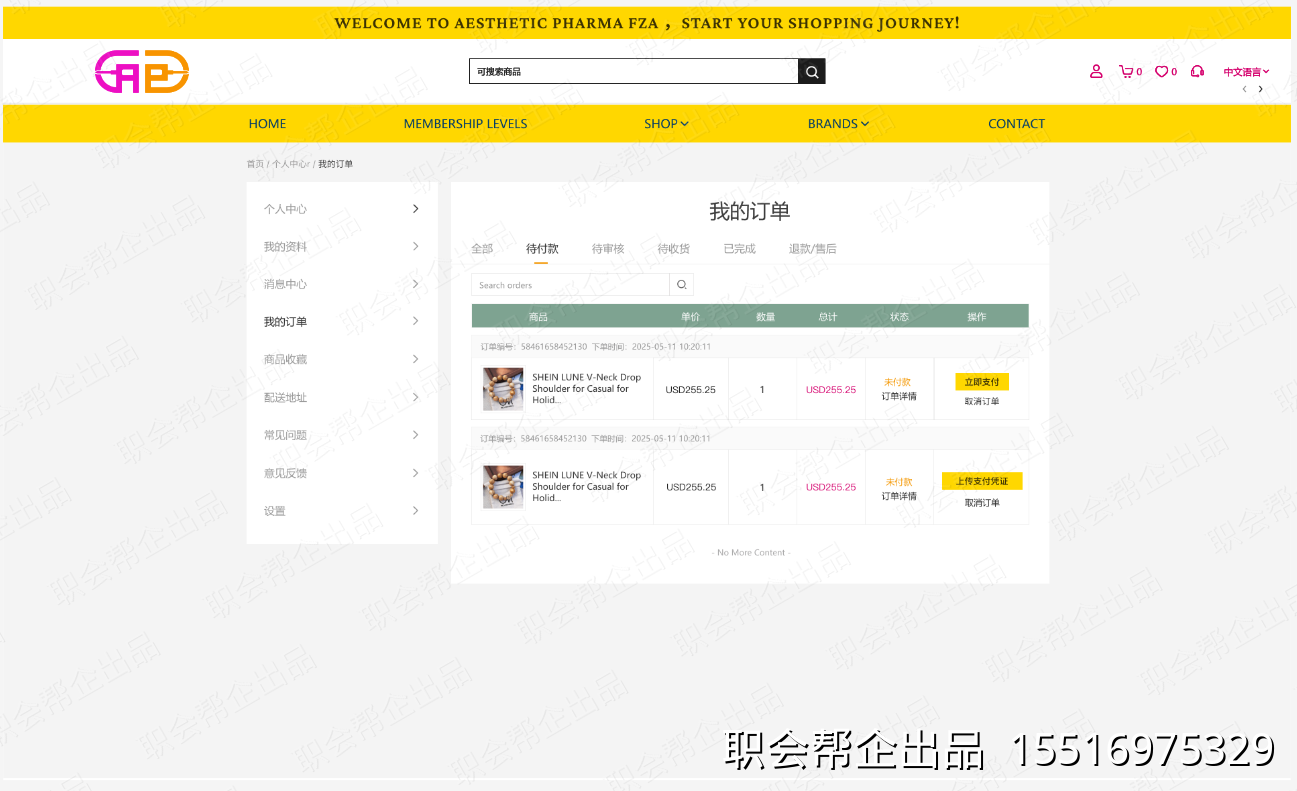Open the user account icon
The height and width of the screenshot is (791, 1297).
[x=1096, y=71]
